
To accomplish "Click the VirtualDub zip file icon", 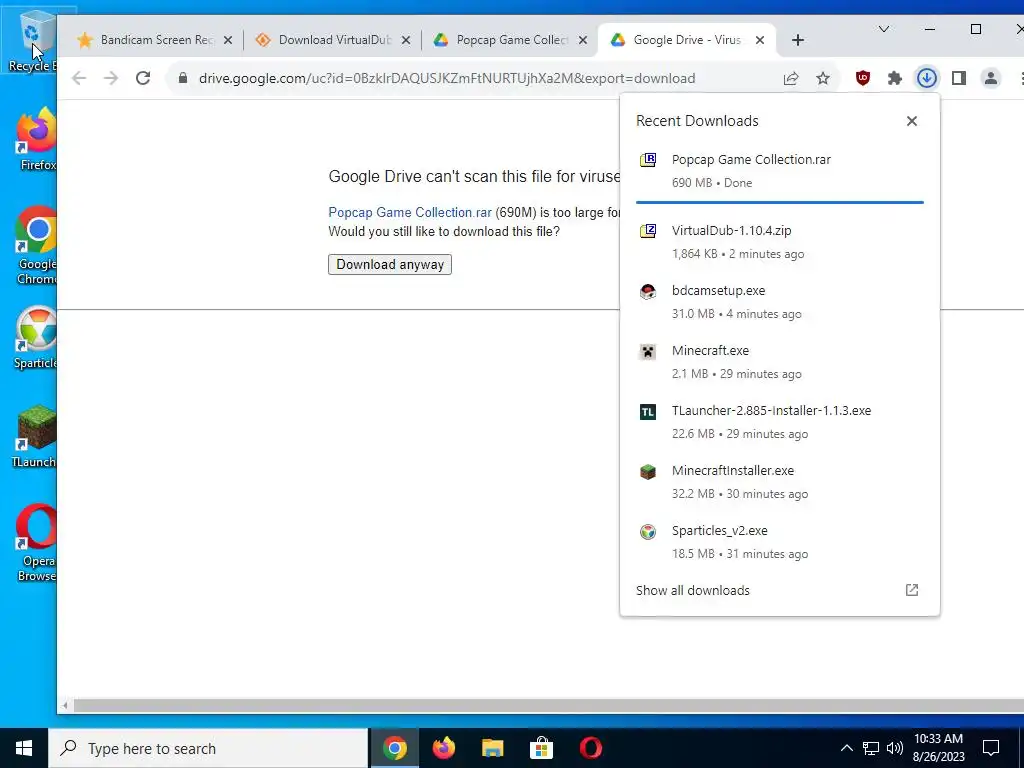I will tap(648, 231).
